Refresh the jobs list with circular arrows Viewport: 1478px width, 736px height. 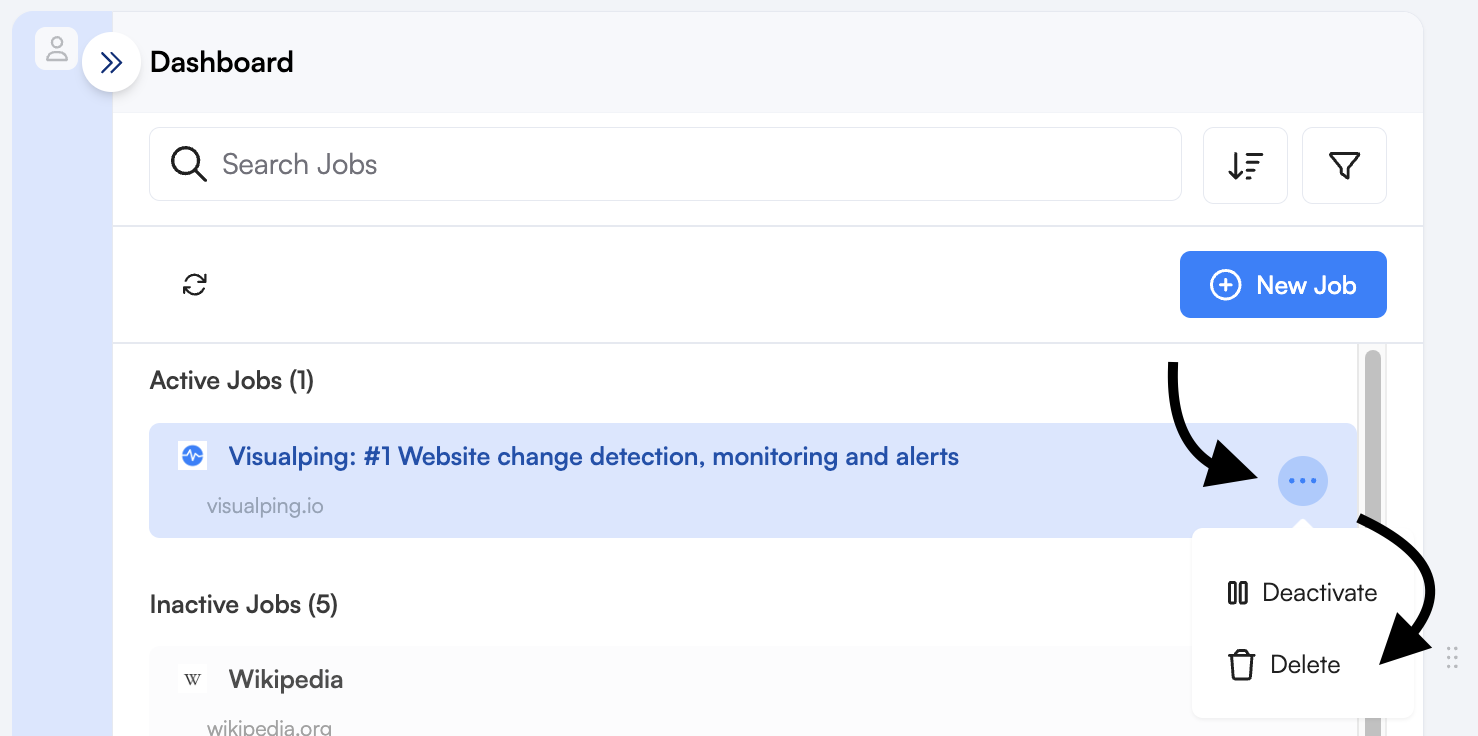[194, 285]
